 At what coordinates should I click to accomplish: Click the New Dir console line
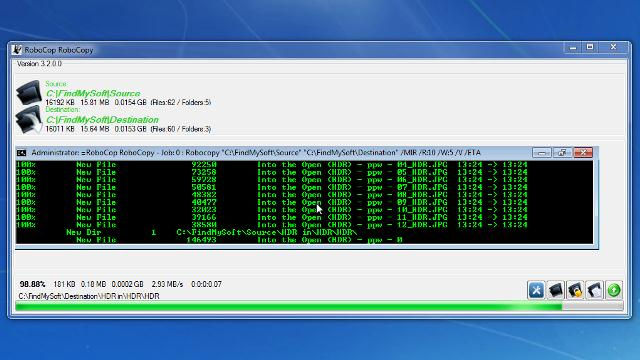(x=211, y=232)
